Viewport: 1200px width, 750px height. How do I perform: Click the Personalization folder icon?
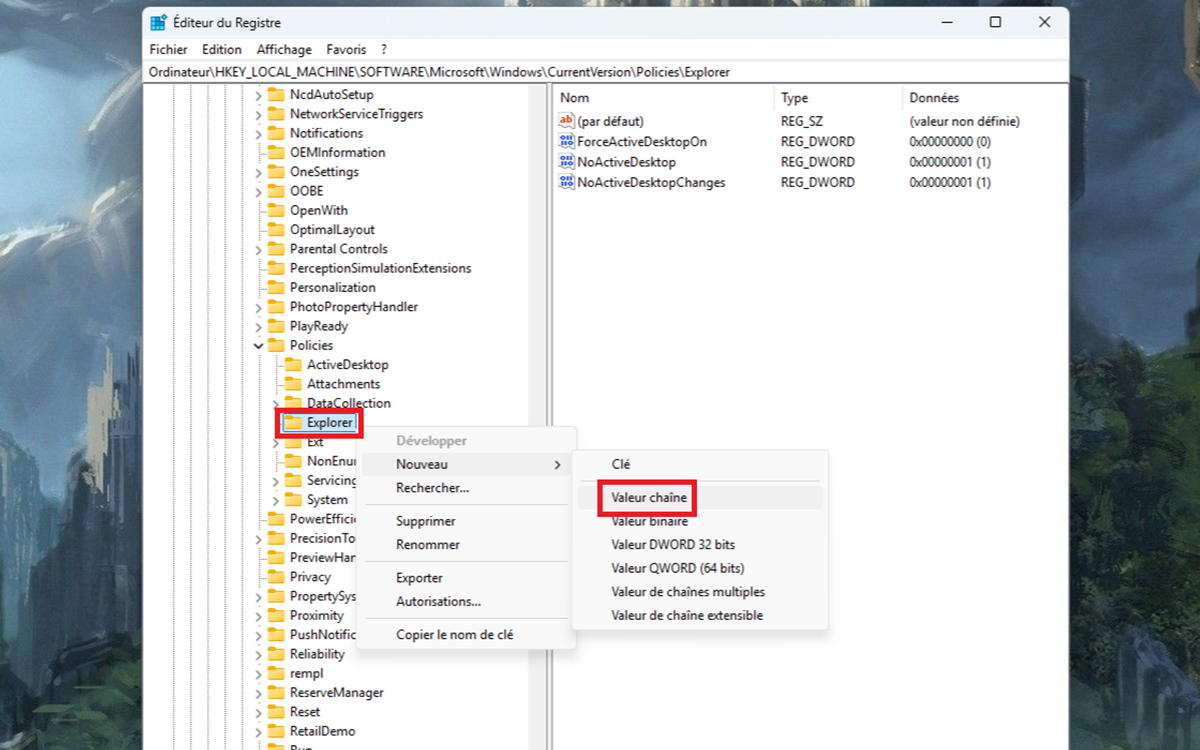(276, 287)
